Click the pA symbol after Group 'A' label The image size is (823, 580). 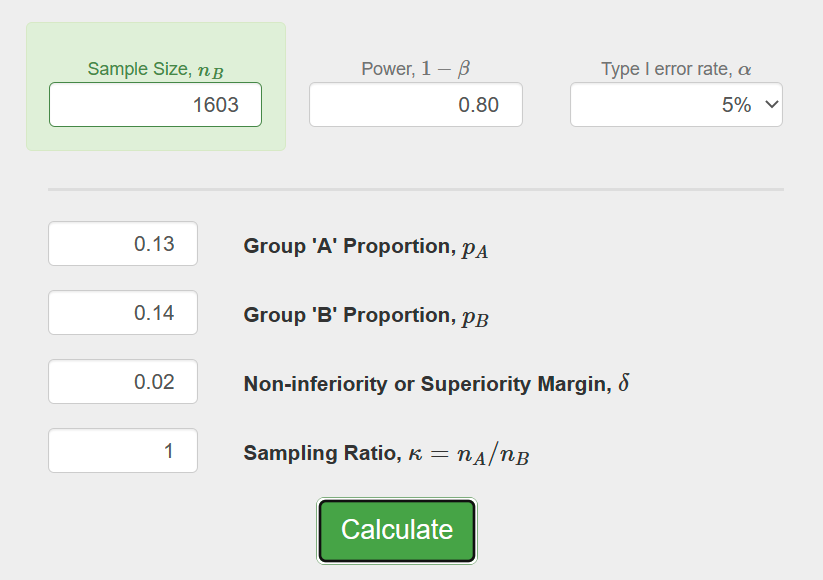click(x=474, y=249)
